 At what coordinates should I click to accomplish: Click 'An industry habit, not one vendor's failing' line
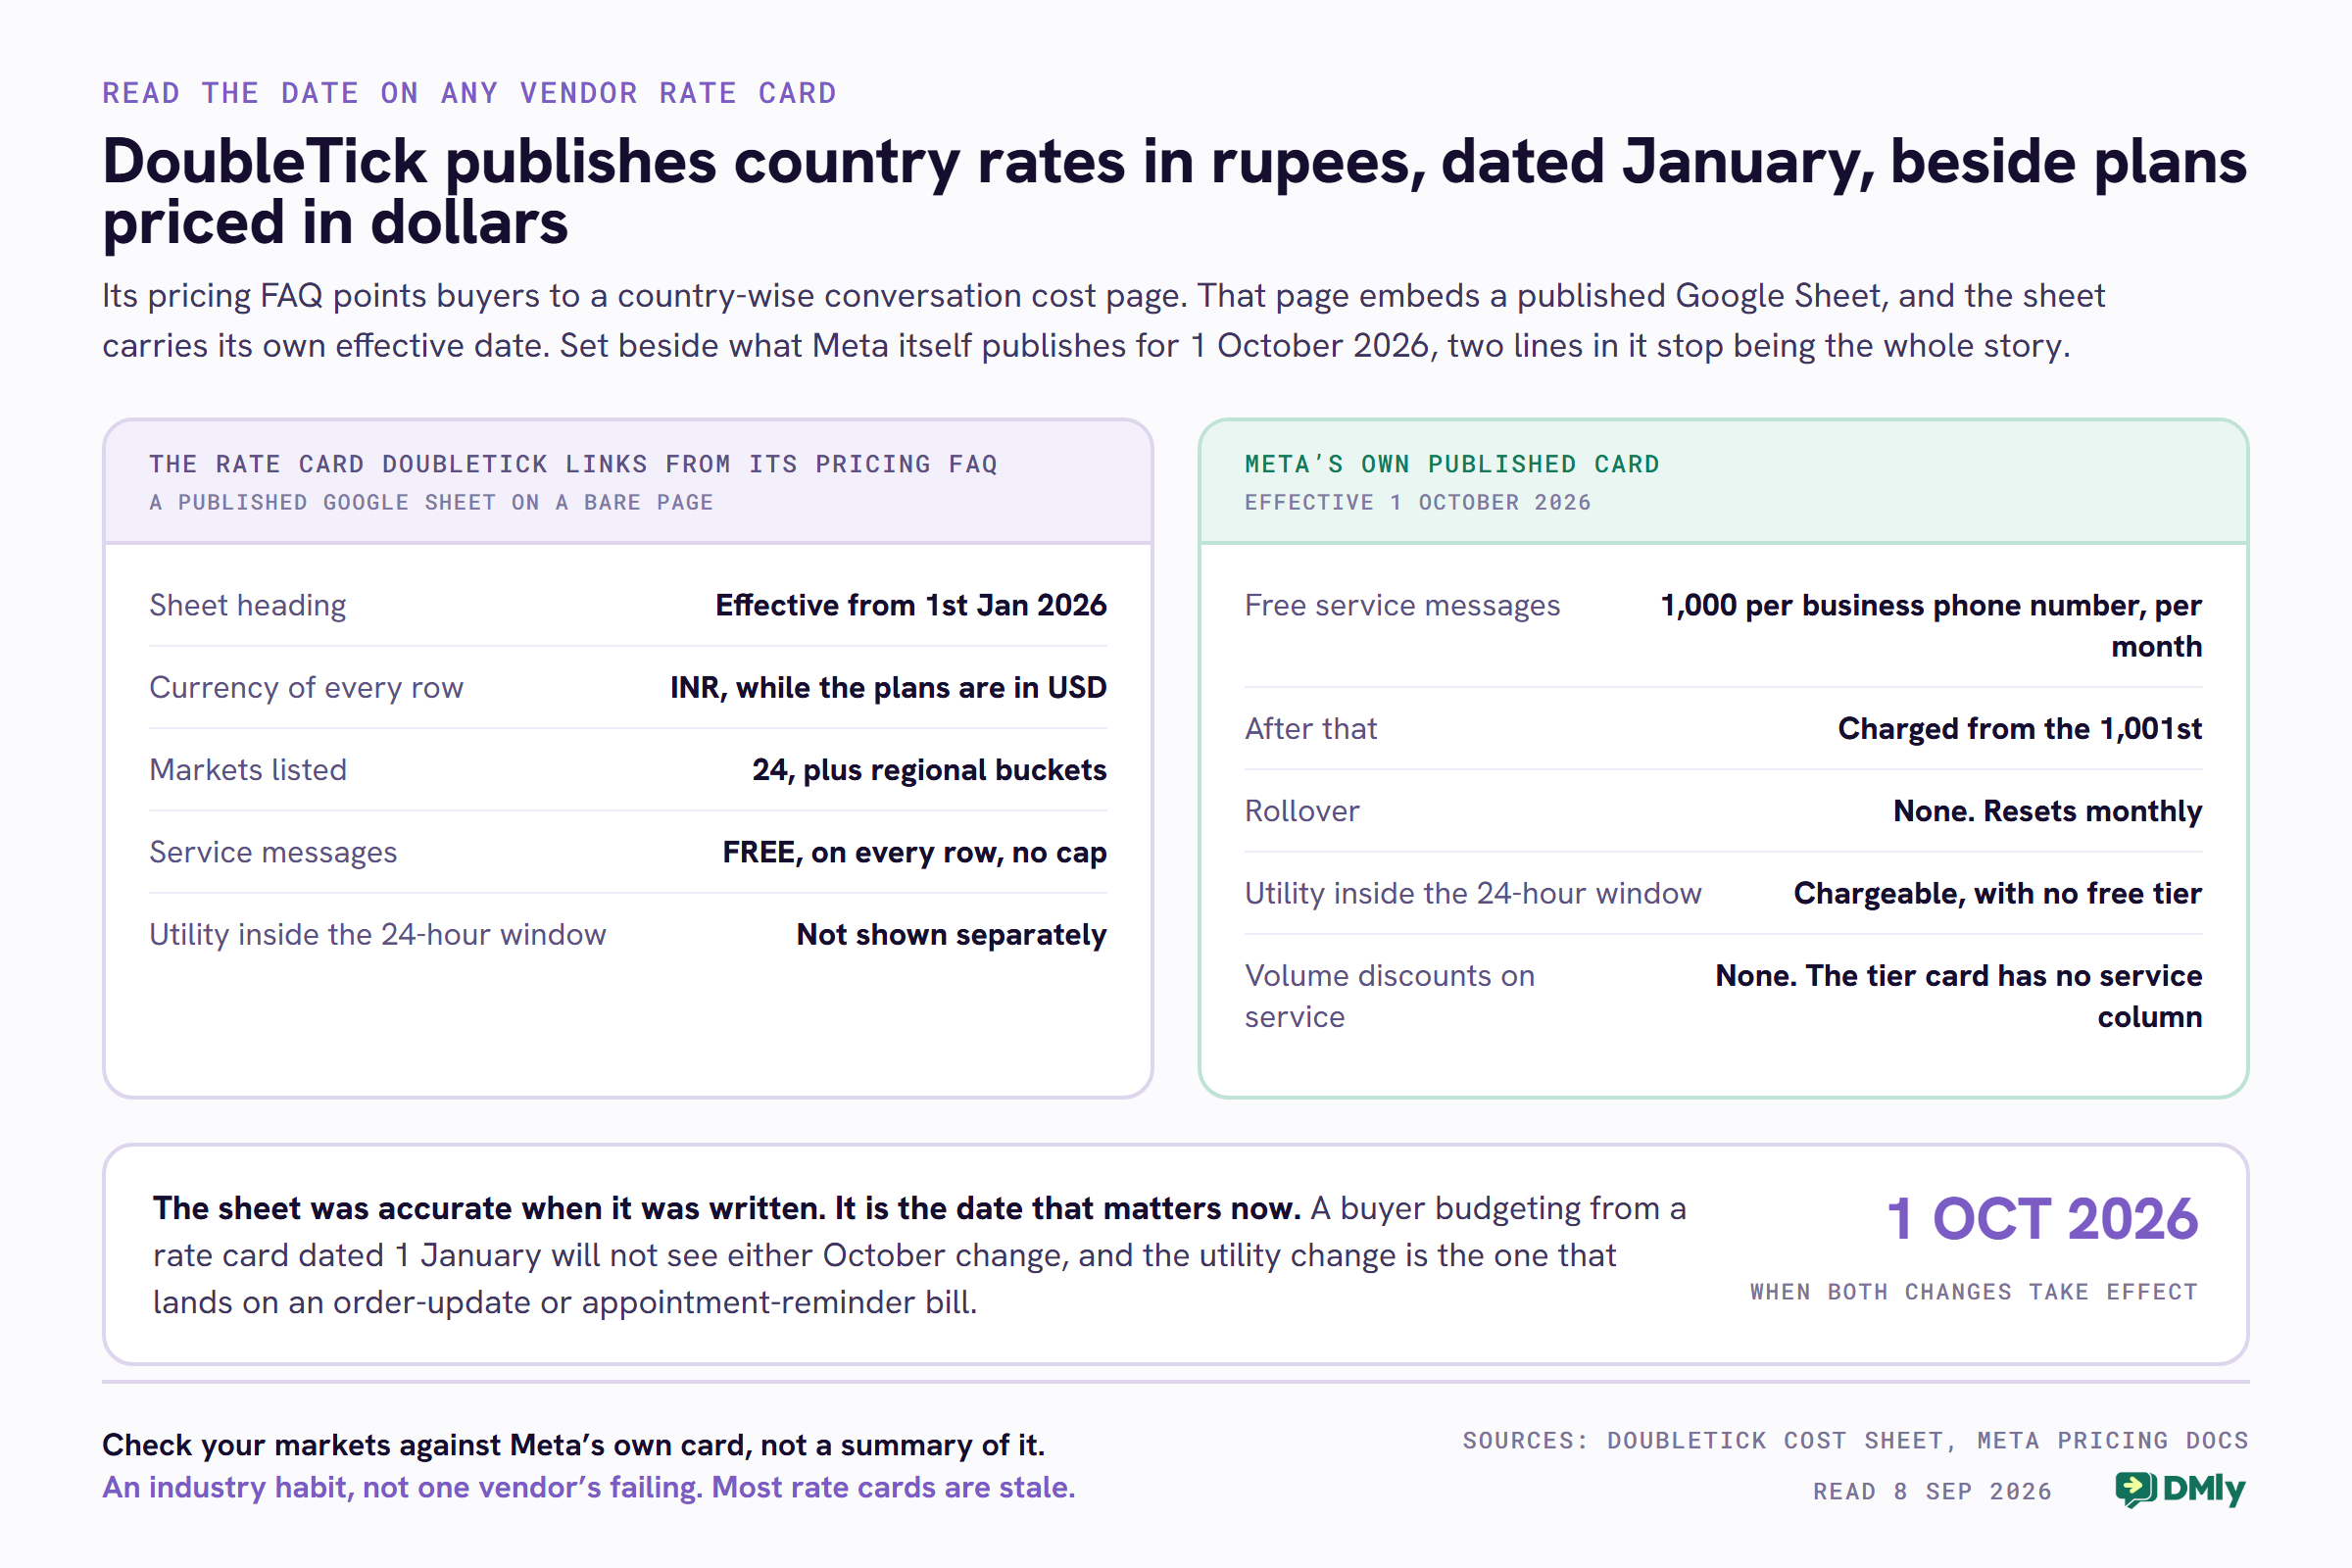[588, 1487]
